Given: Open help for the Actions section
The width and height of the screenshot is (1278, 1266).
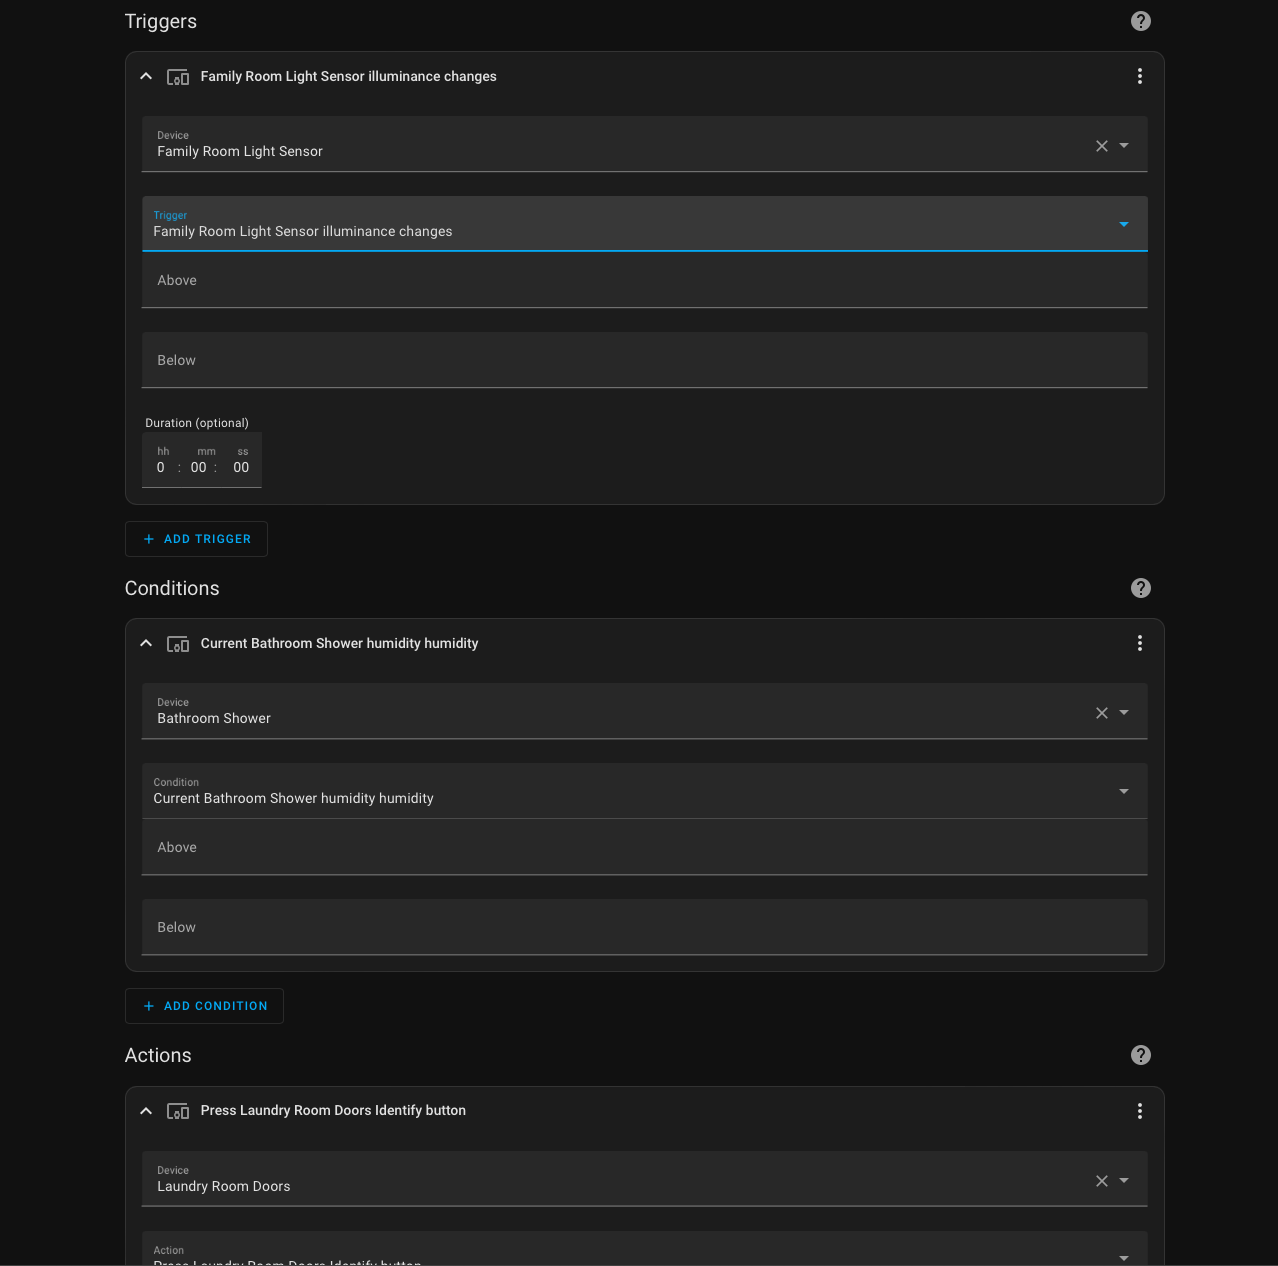Looking at the screenshot, I should pos(1140,1055).
